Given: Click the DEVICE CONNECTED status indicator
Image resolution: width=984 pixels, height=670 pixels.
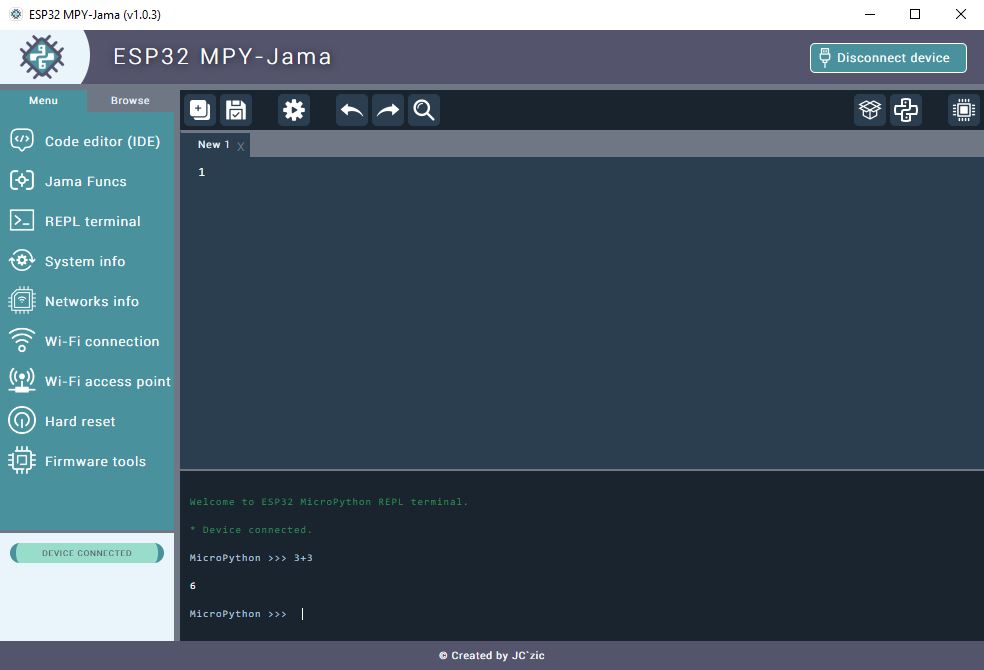Looking at the screenshot, I should pyautogui.click(x=87, y=553).
